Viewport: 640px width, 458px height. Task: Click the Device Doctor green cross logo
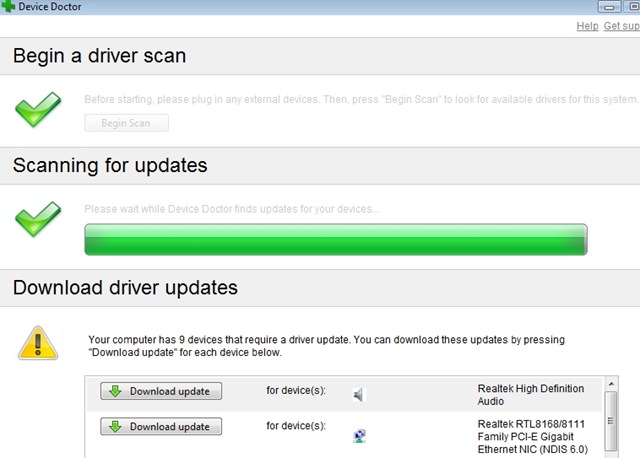(8, 6)
